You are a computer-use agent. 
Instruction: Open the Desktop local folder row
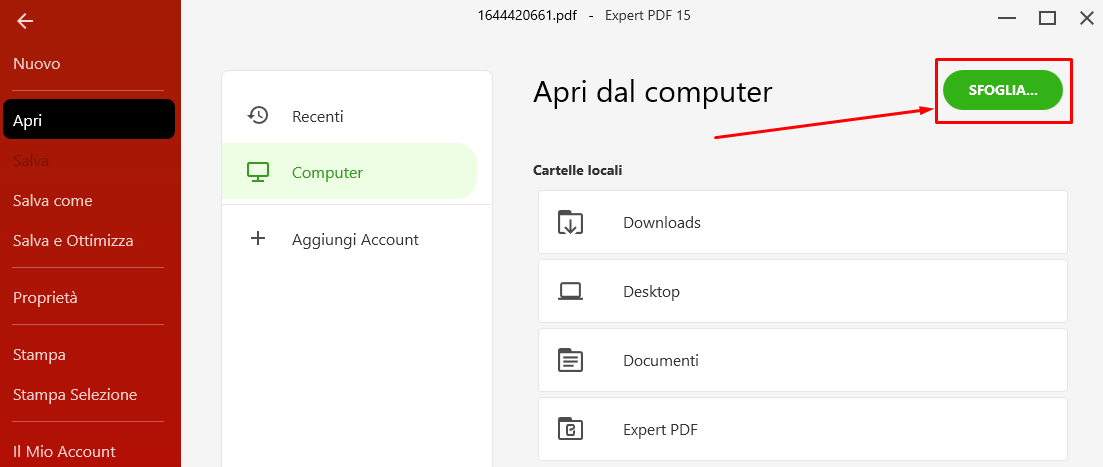[803, 291]
